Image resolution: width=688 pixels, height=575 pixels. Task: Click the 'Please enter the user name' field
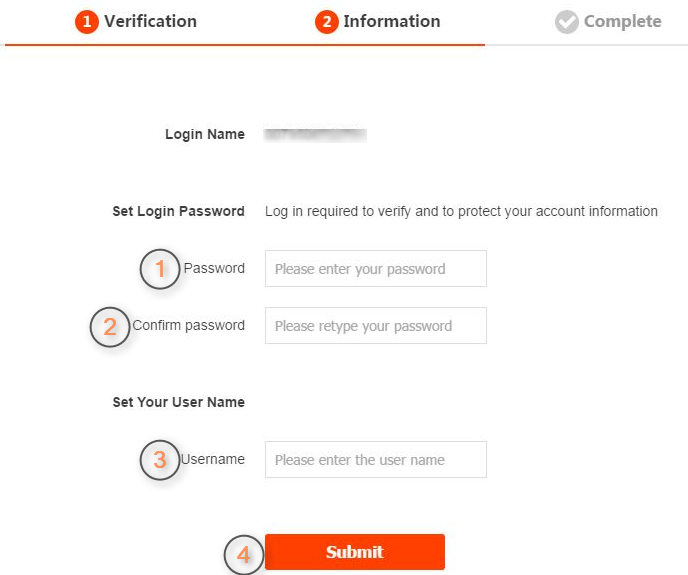375,460
